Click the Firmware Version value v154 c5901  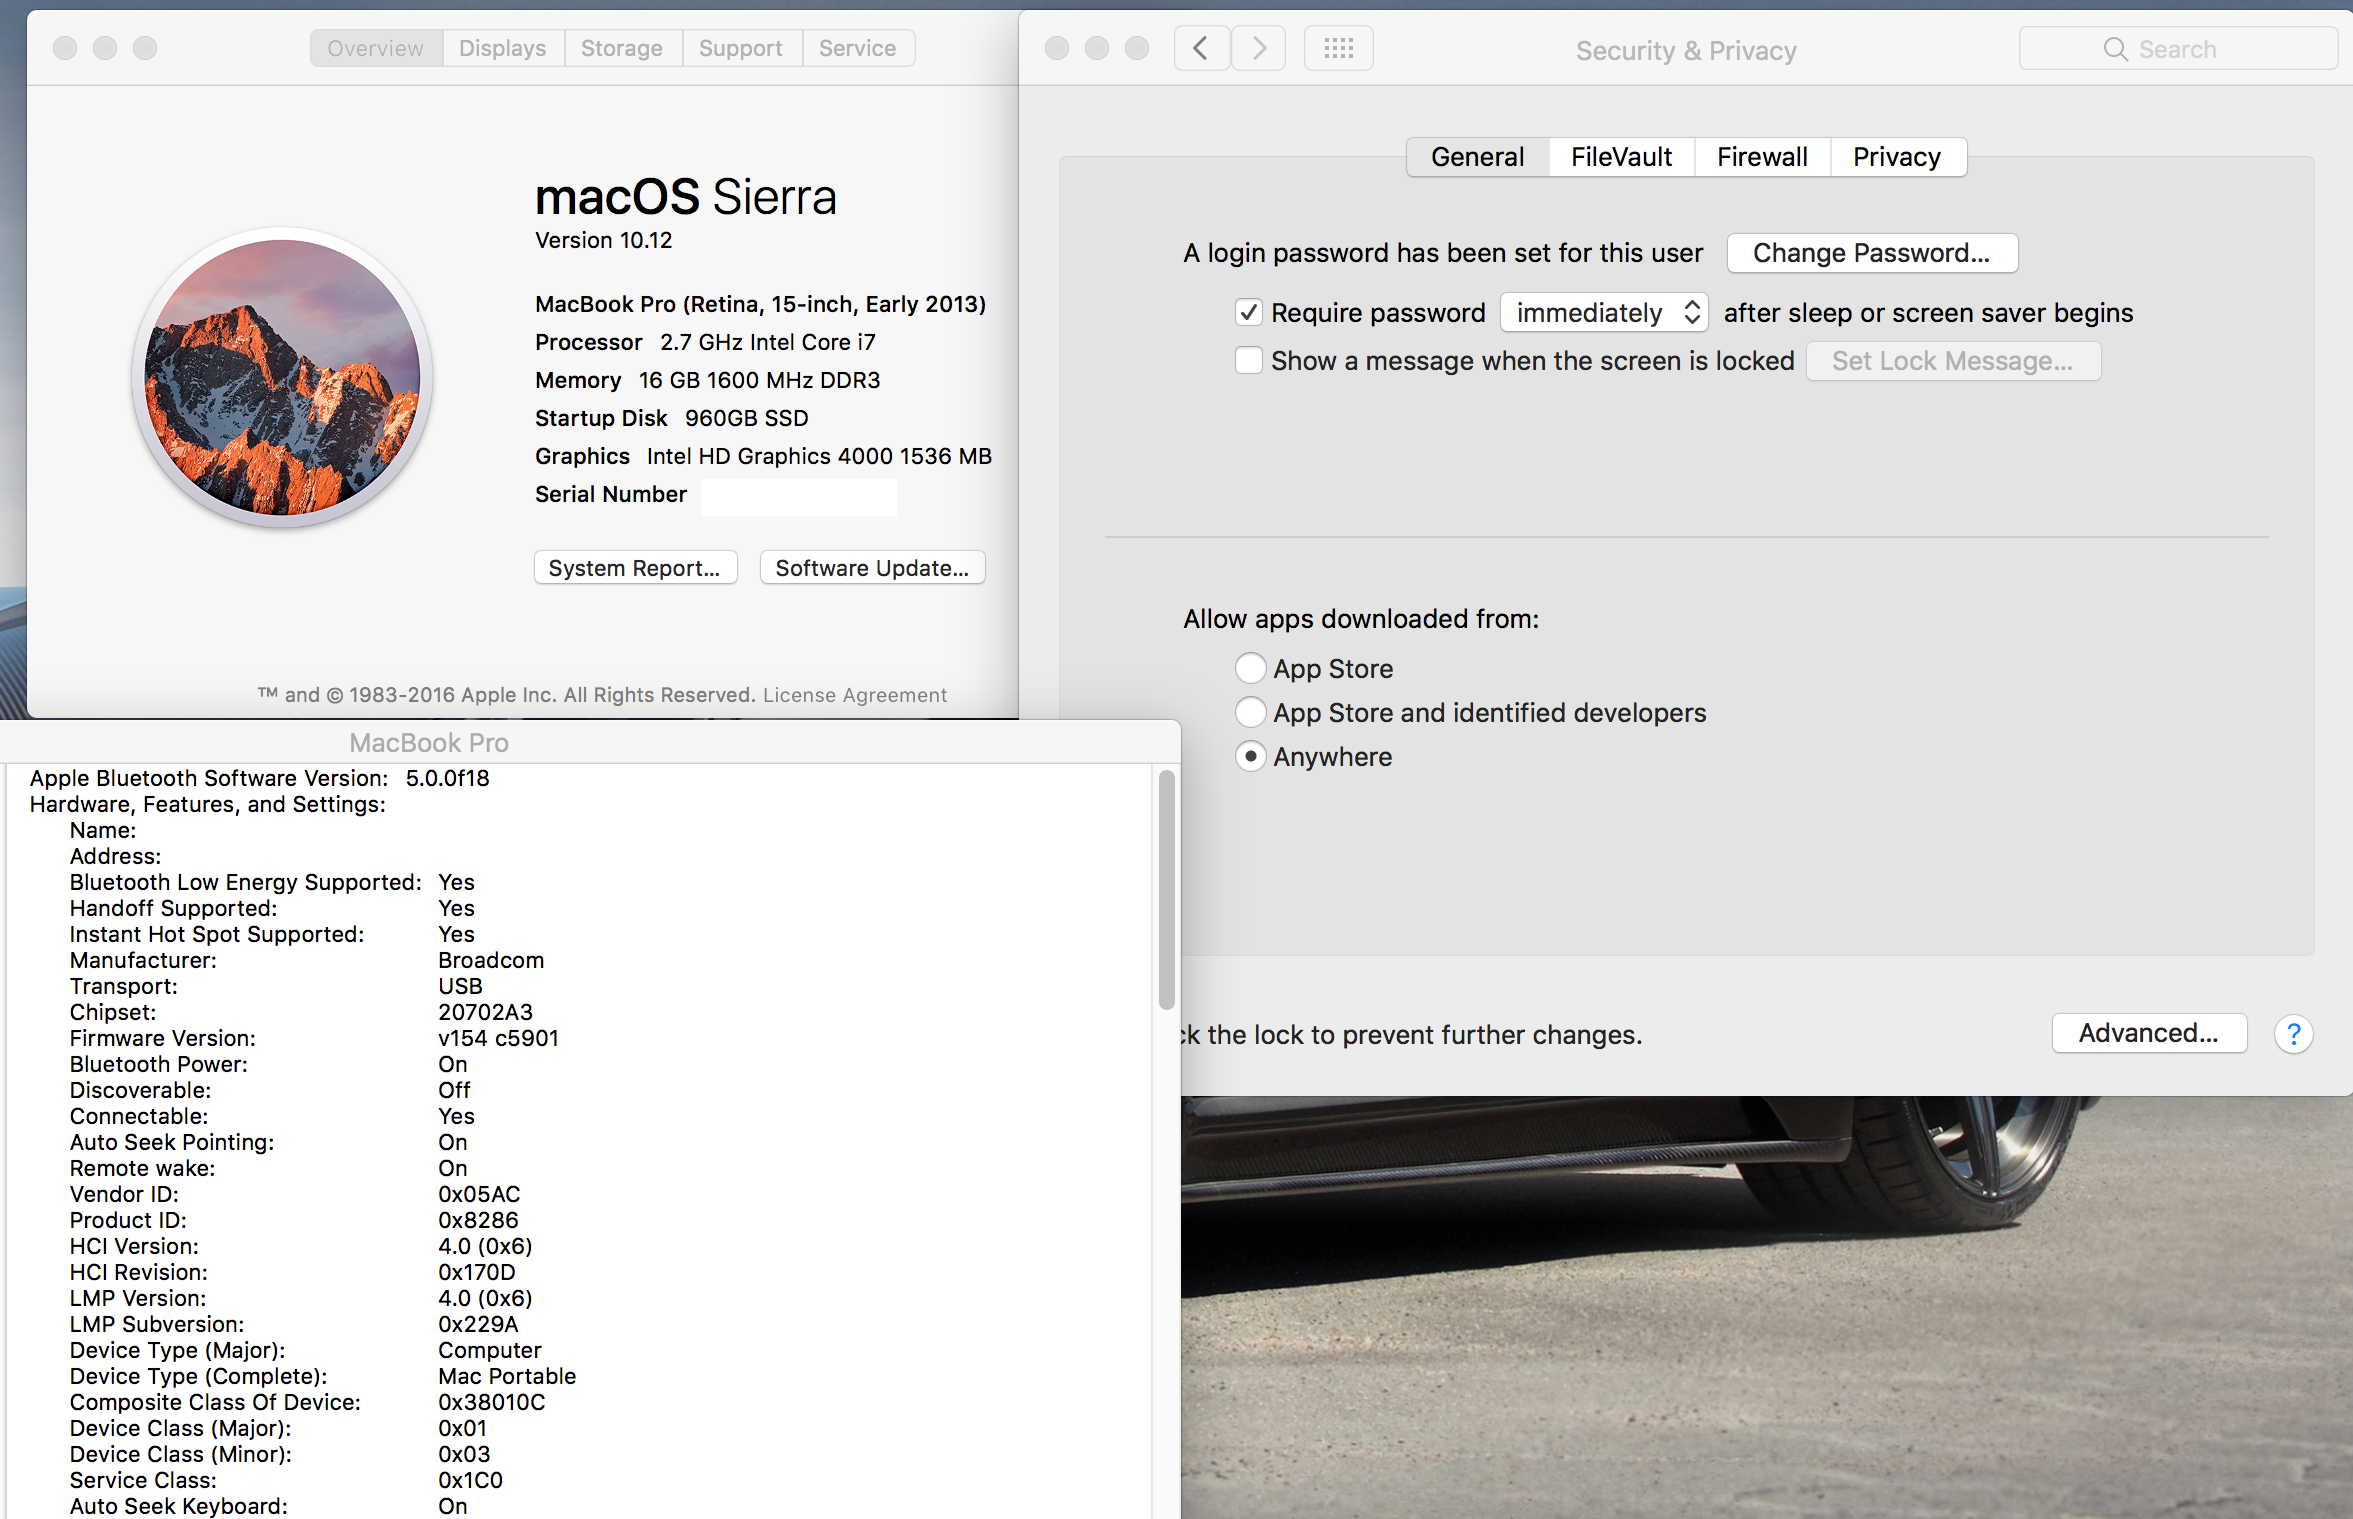coord(498,1038)
